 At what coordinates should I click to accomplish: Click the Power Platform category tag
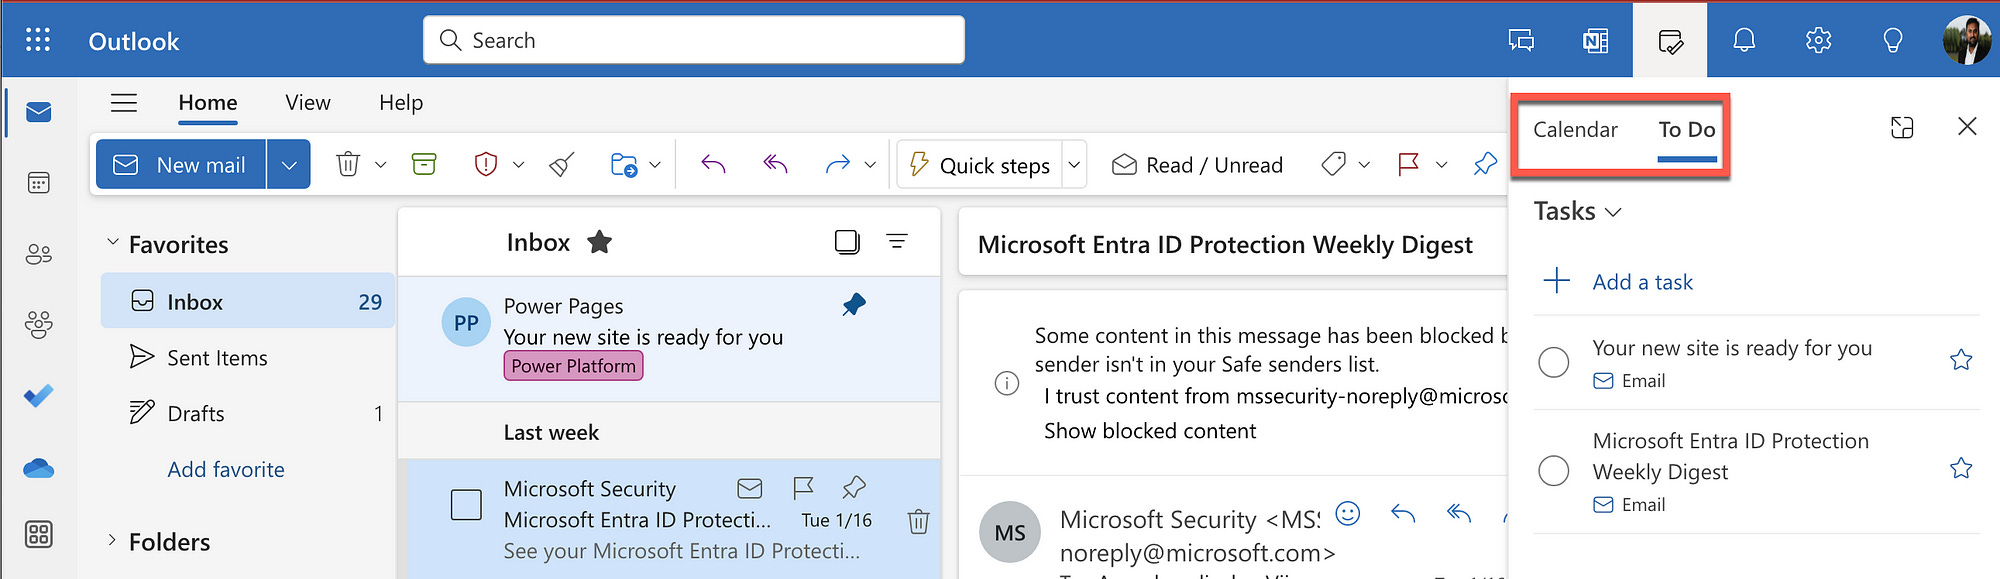(573, 366)
